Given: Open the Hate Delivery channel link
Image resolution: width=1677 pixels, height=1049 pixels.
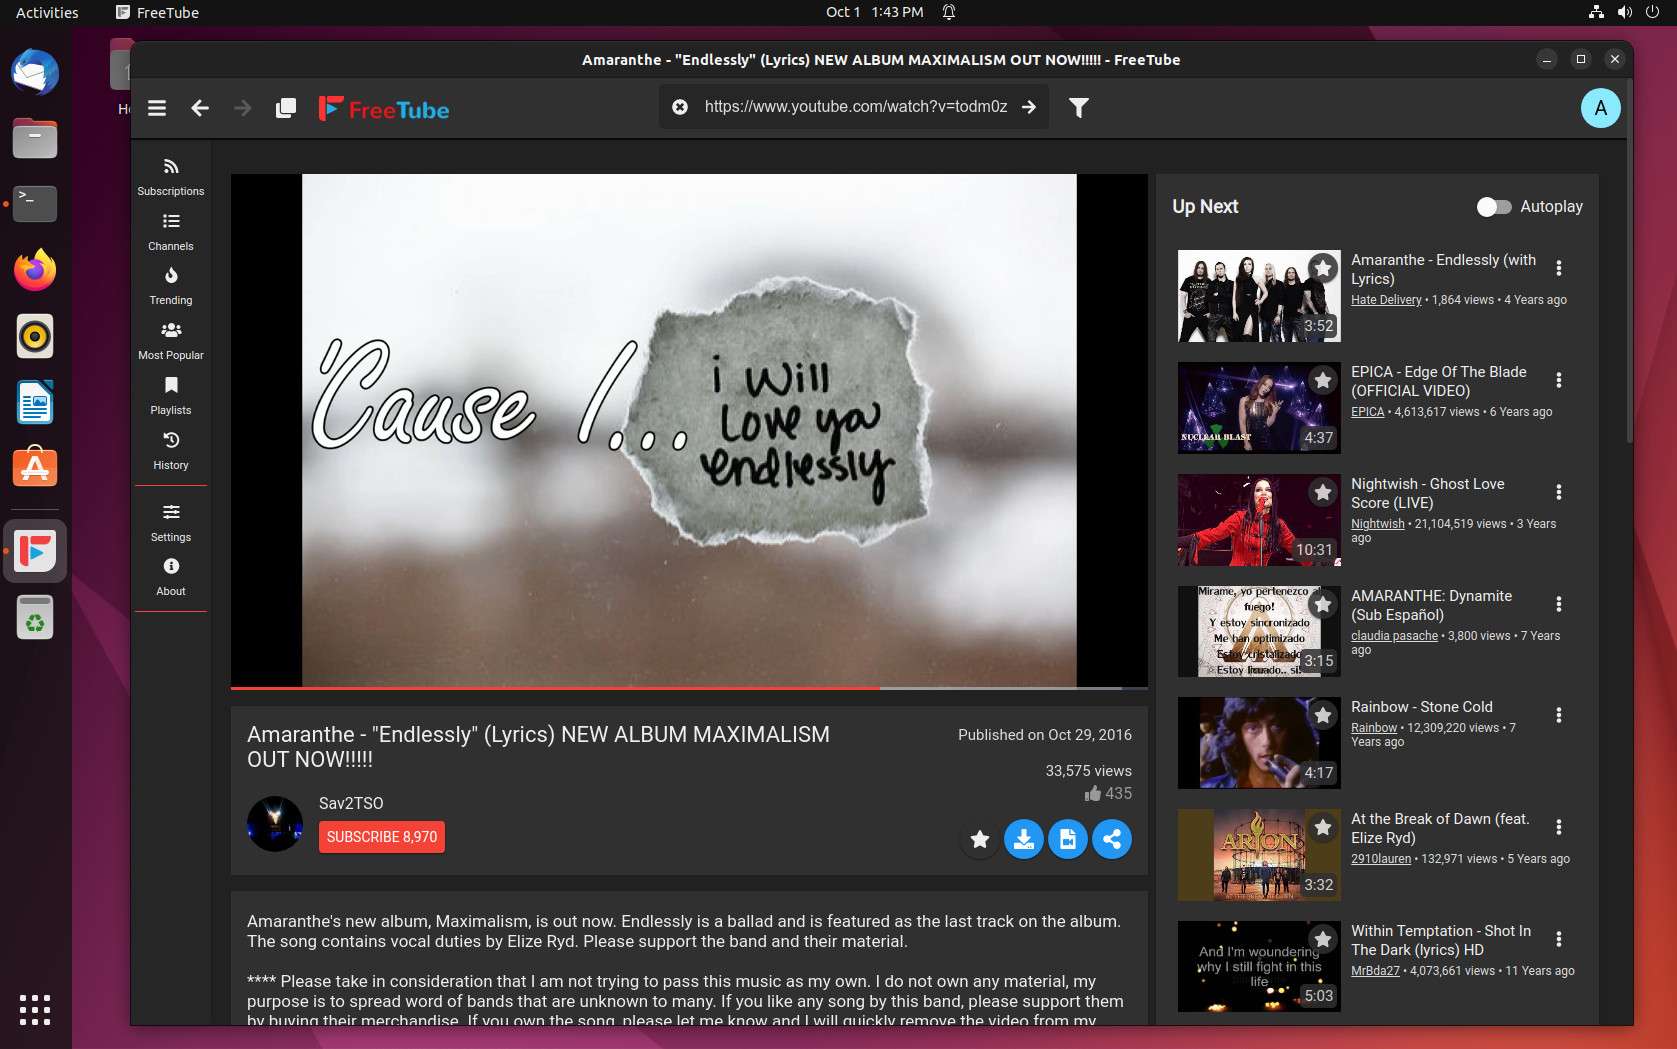Looking at the screenshot, I should pos(1386,300).
